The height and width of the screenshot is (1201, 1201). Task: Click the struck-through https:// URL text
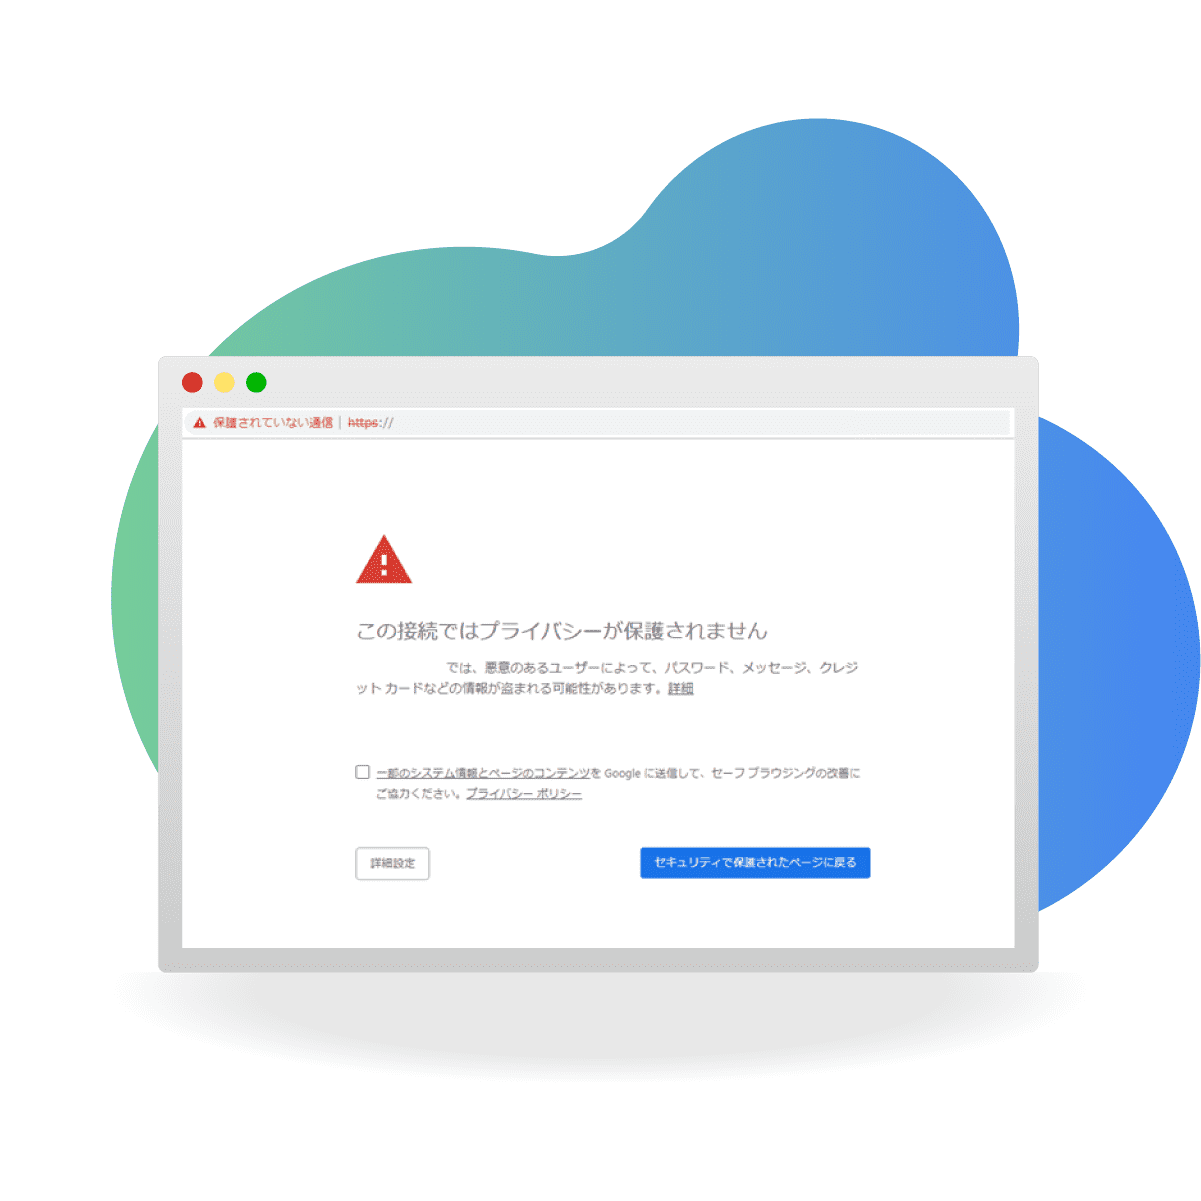pyautogui.click(x=370, y=423)
